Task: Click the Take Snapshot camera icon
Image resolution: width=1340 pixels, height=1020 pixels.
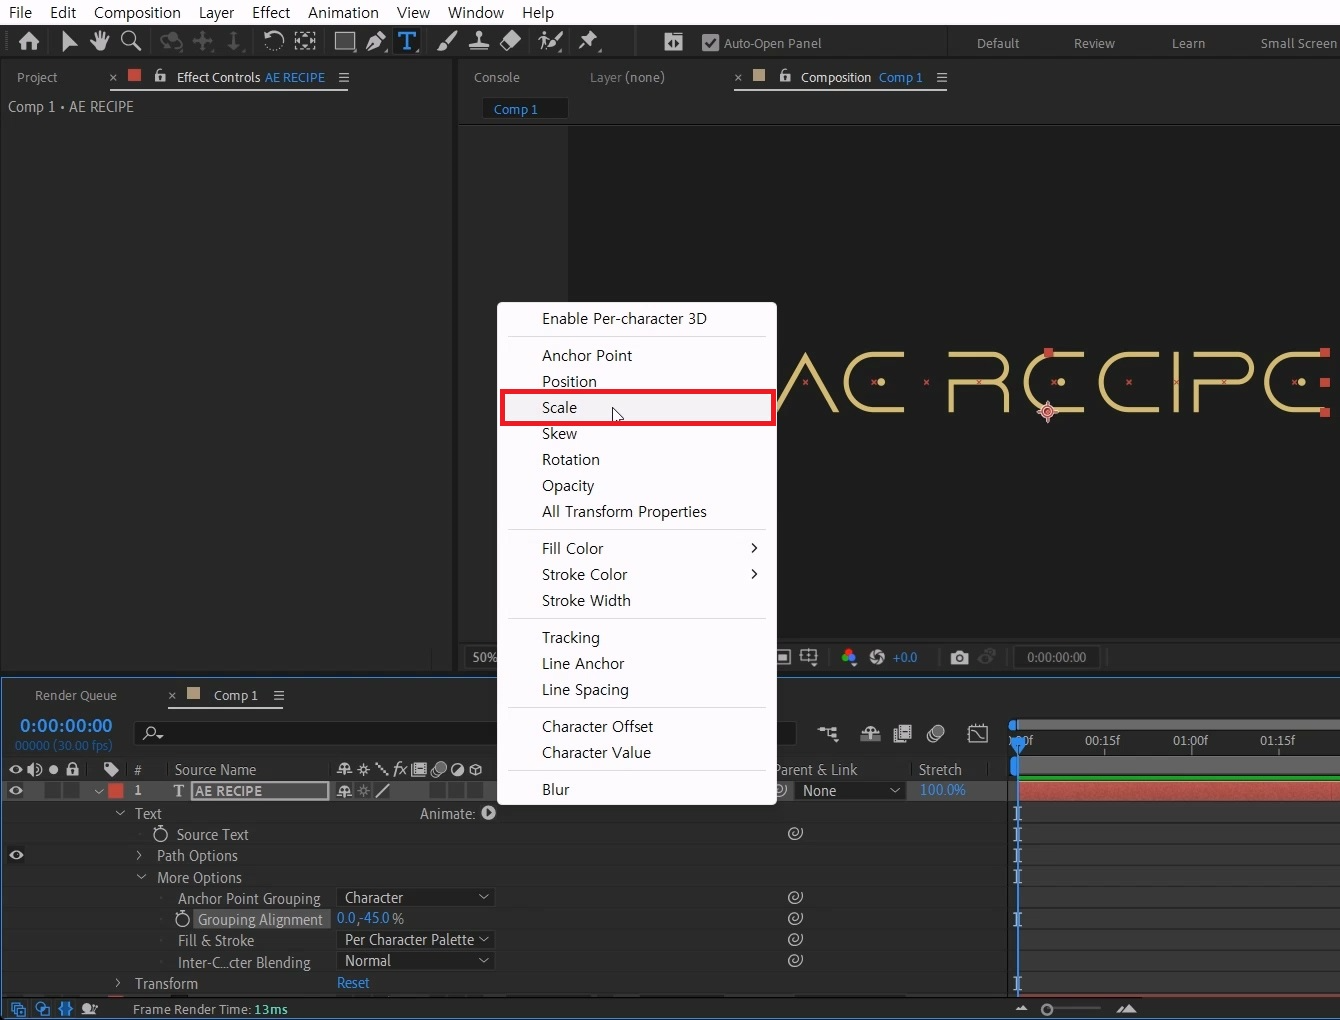Action: coord(959,657)
